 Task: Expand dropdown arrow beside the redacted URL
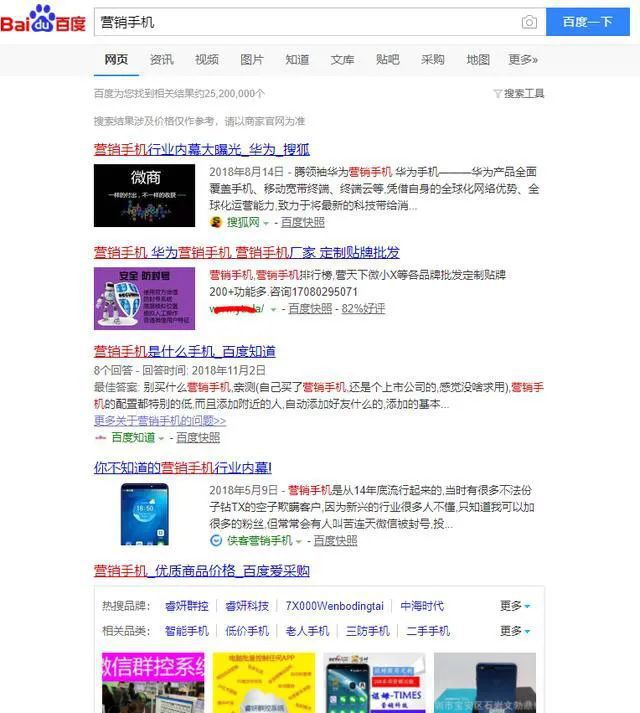click(273, 310)
